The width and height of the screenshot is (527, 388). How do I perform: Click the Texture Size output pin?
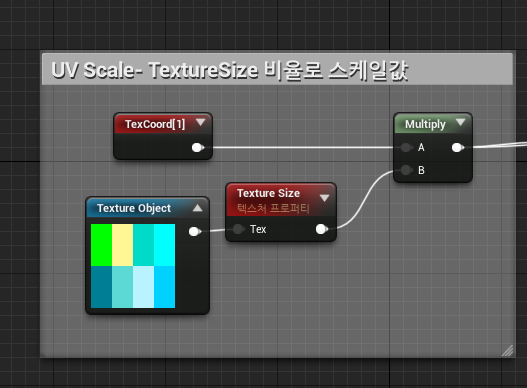[322, 229]
